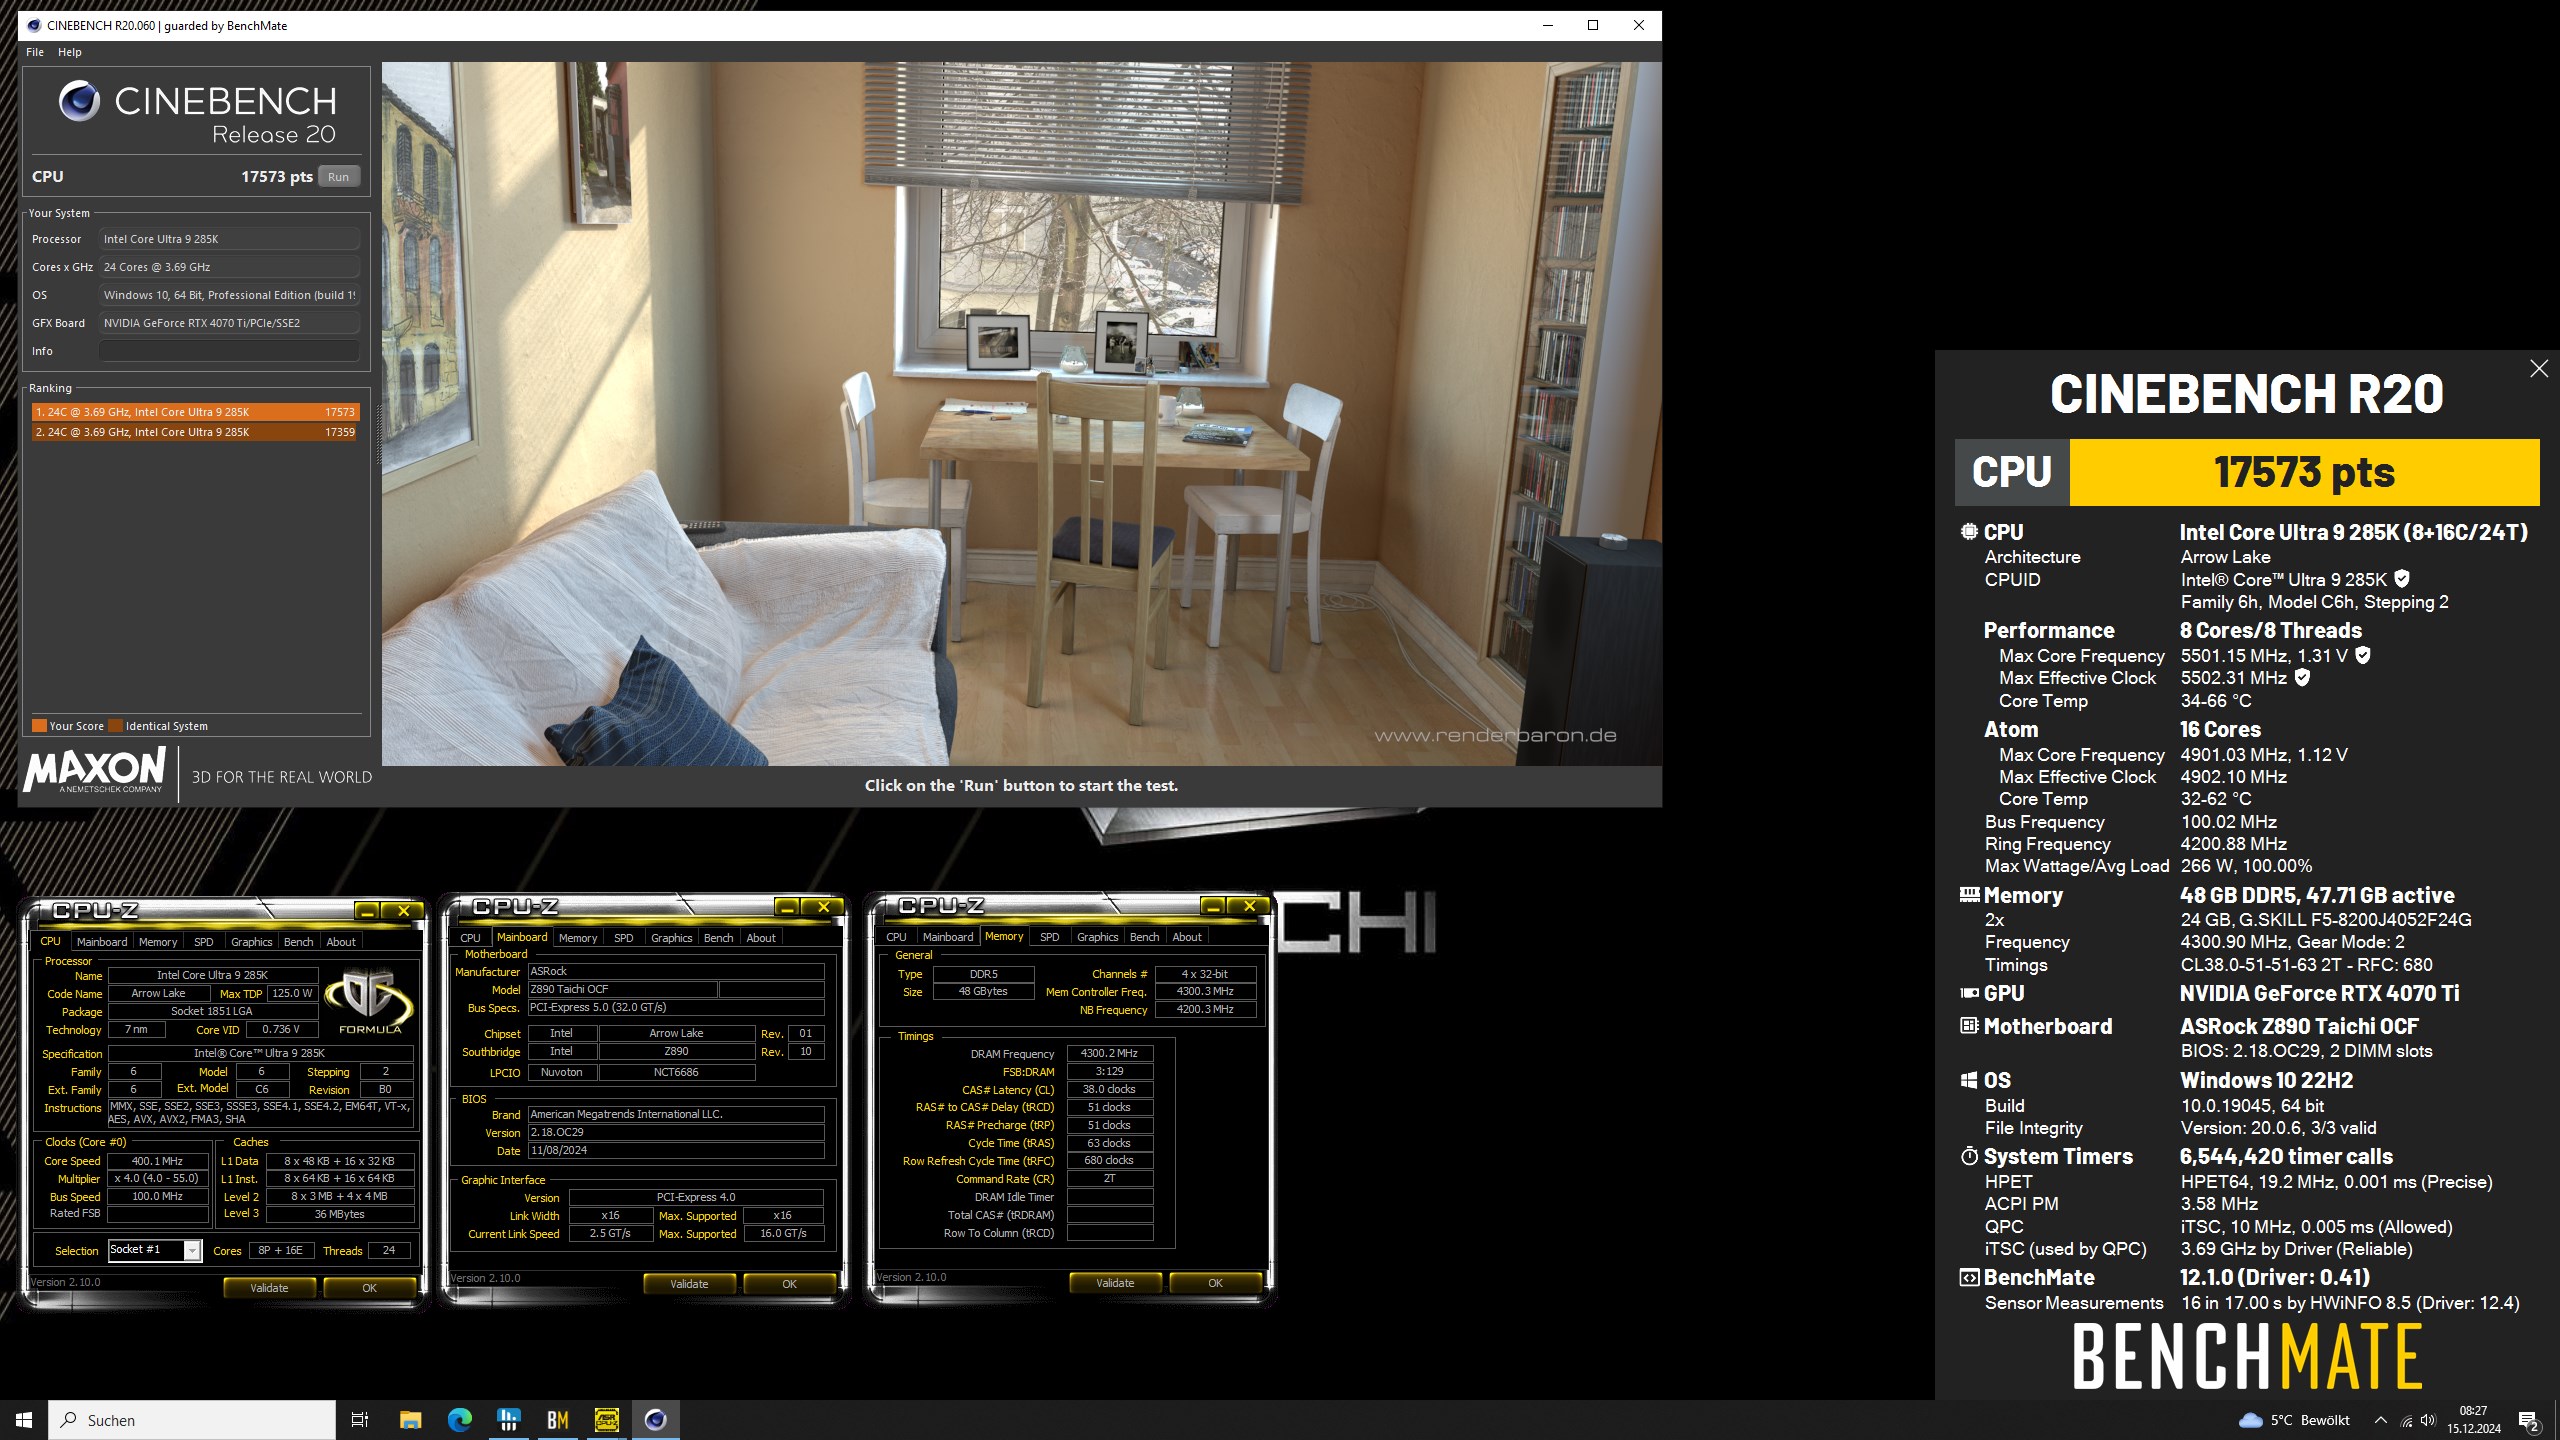This screenshot has width=2560, height=1440.
Task: Switch to Mainboard tab in CPU-Z CPU window
Action: tap(102, 942)
